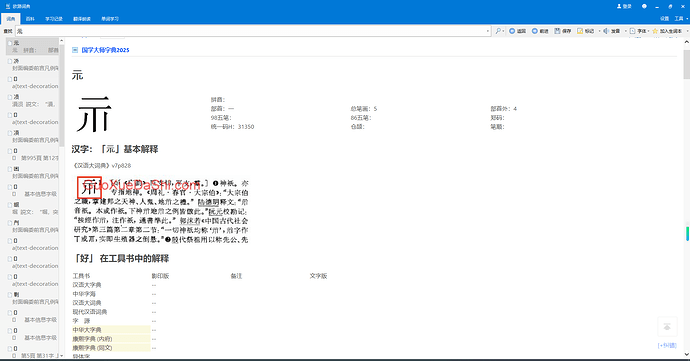Click the back-to-top arrow button
Image resolution: width=690 pixels, height=361 pixels.
tap(667, 327)
